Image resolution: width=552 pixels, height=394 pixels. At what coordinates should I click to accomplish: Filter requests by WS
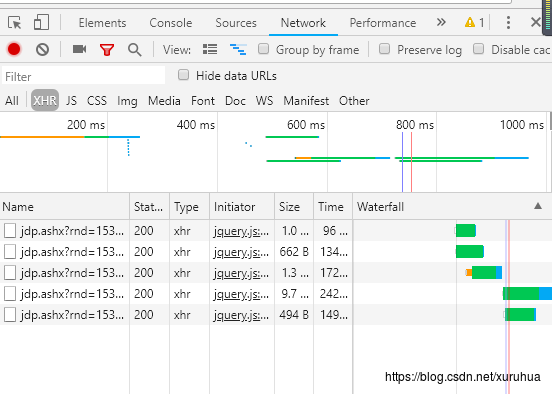point(264,101)
